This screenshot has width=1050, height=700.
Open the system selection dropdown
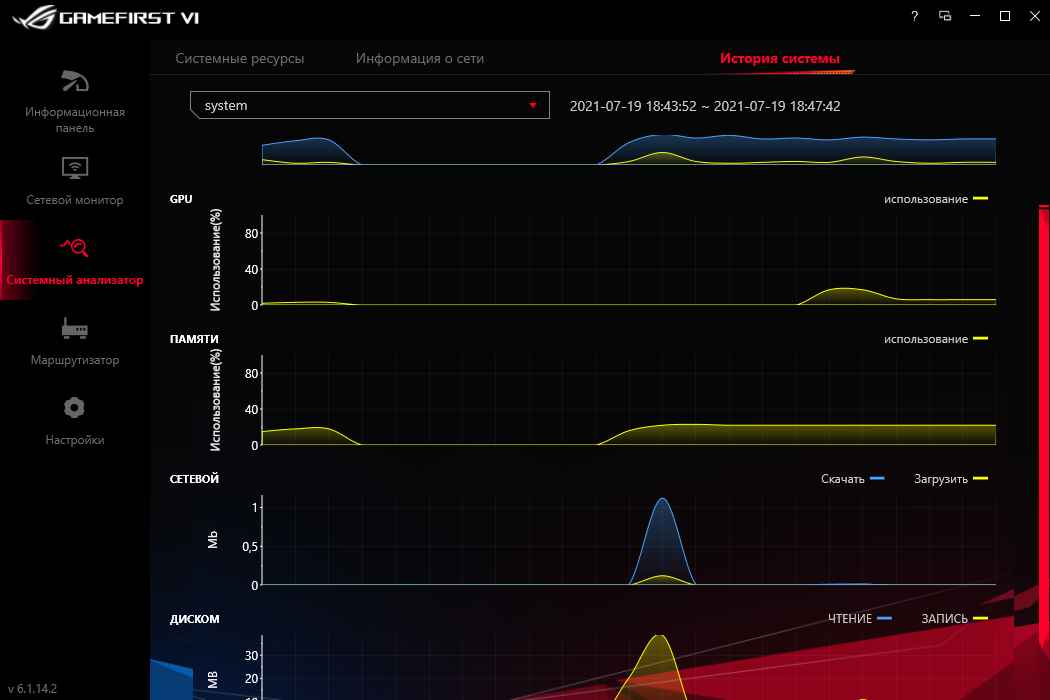[x=370, y=105]
